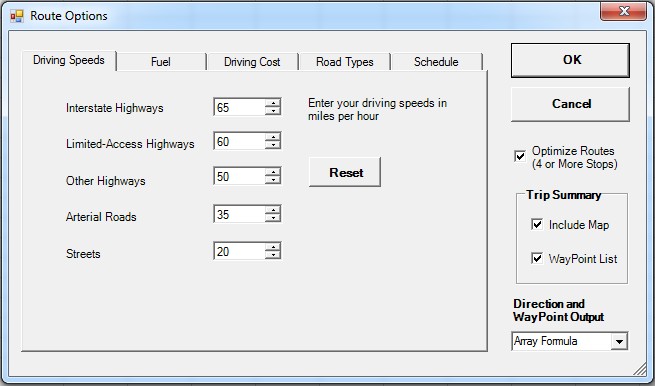Open the Driving Cost tab
655x386 pixels.
pos(252,62)
